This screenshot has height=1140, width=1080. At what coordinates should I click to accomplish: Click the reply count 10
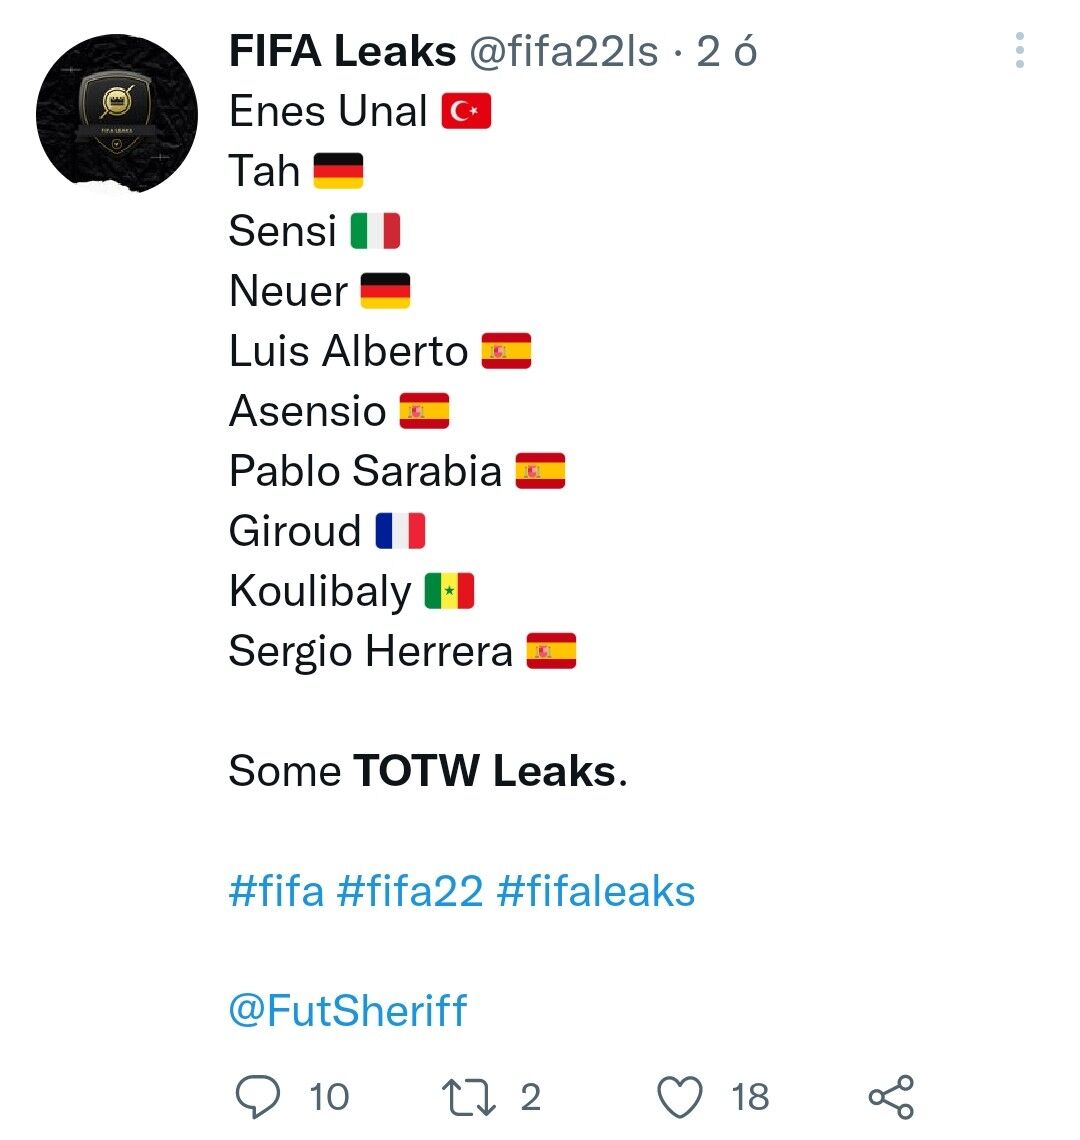pos(328,1097)
